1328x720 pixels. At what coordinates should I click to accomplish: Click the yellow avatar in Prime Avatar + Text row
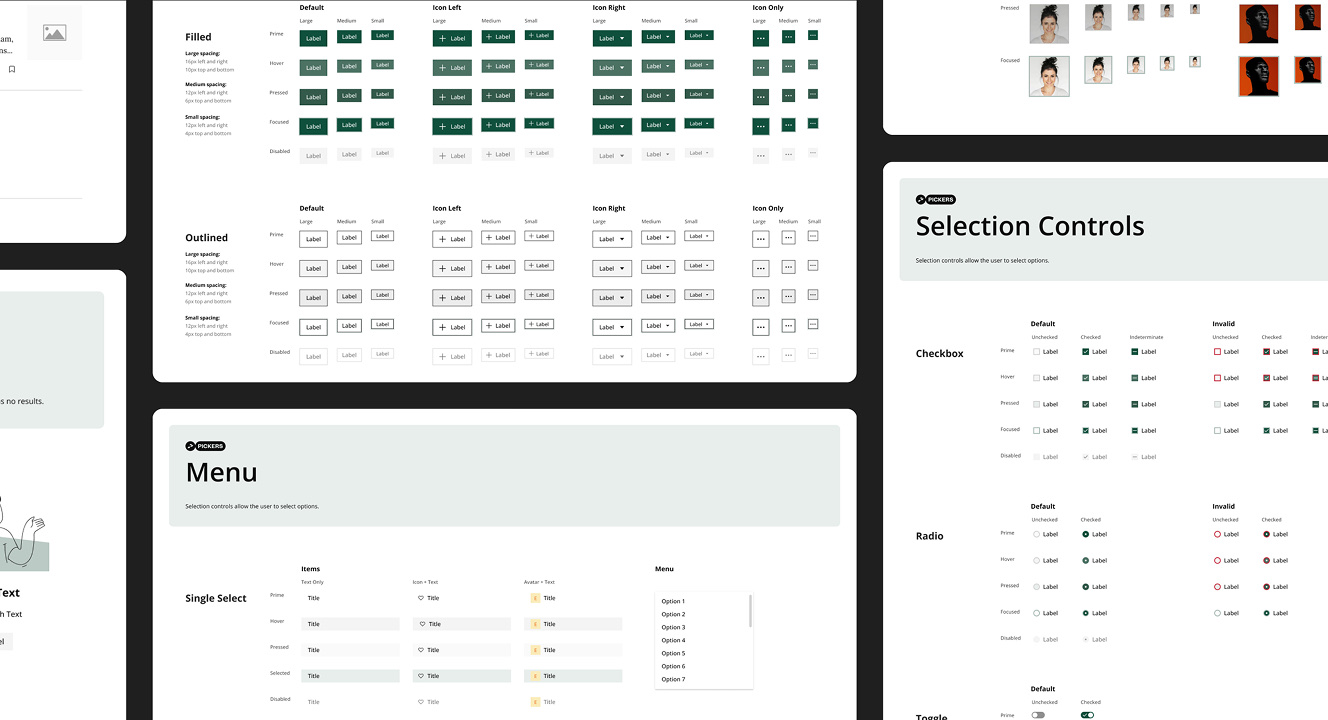535,598
